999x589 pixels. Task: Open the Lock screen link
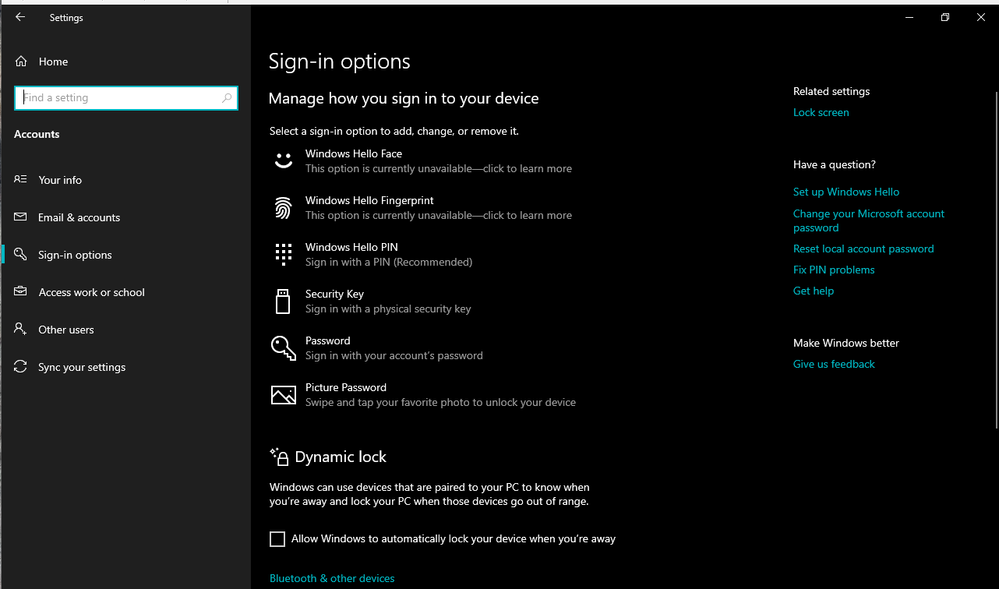pyautogui.click(x=821, y=112)
